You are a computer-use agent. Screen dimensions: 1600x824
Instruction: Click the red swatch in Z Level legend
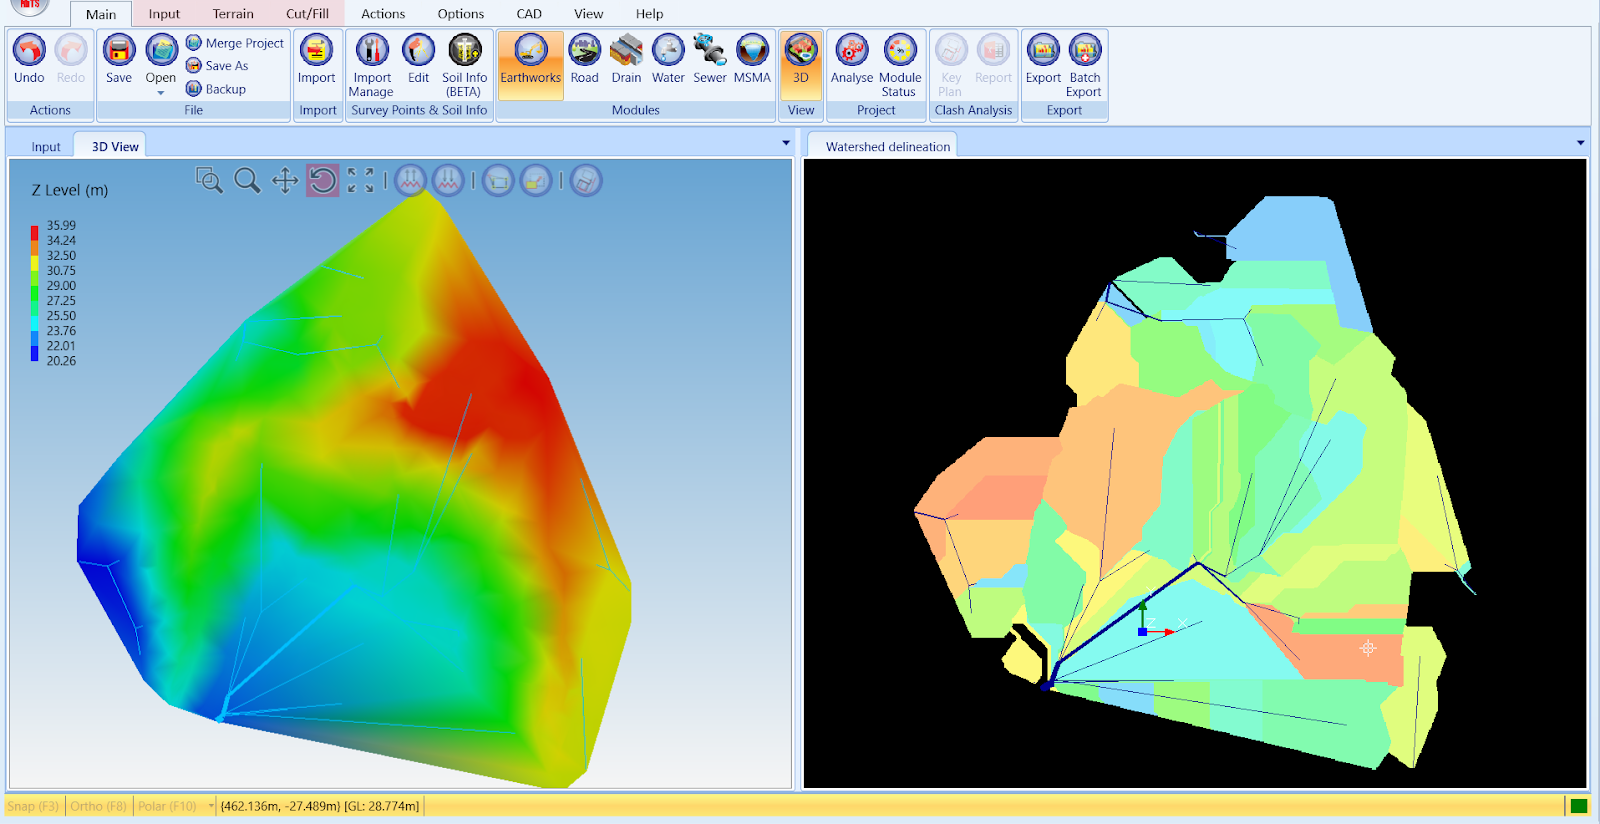[34, 231]
